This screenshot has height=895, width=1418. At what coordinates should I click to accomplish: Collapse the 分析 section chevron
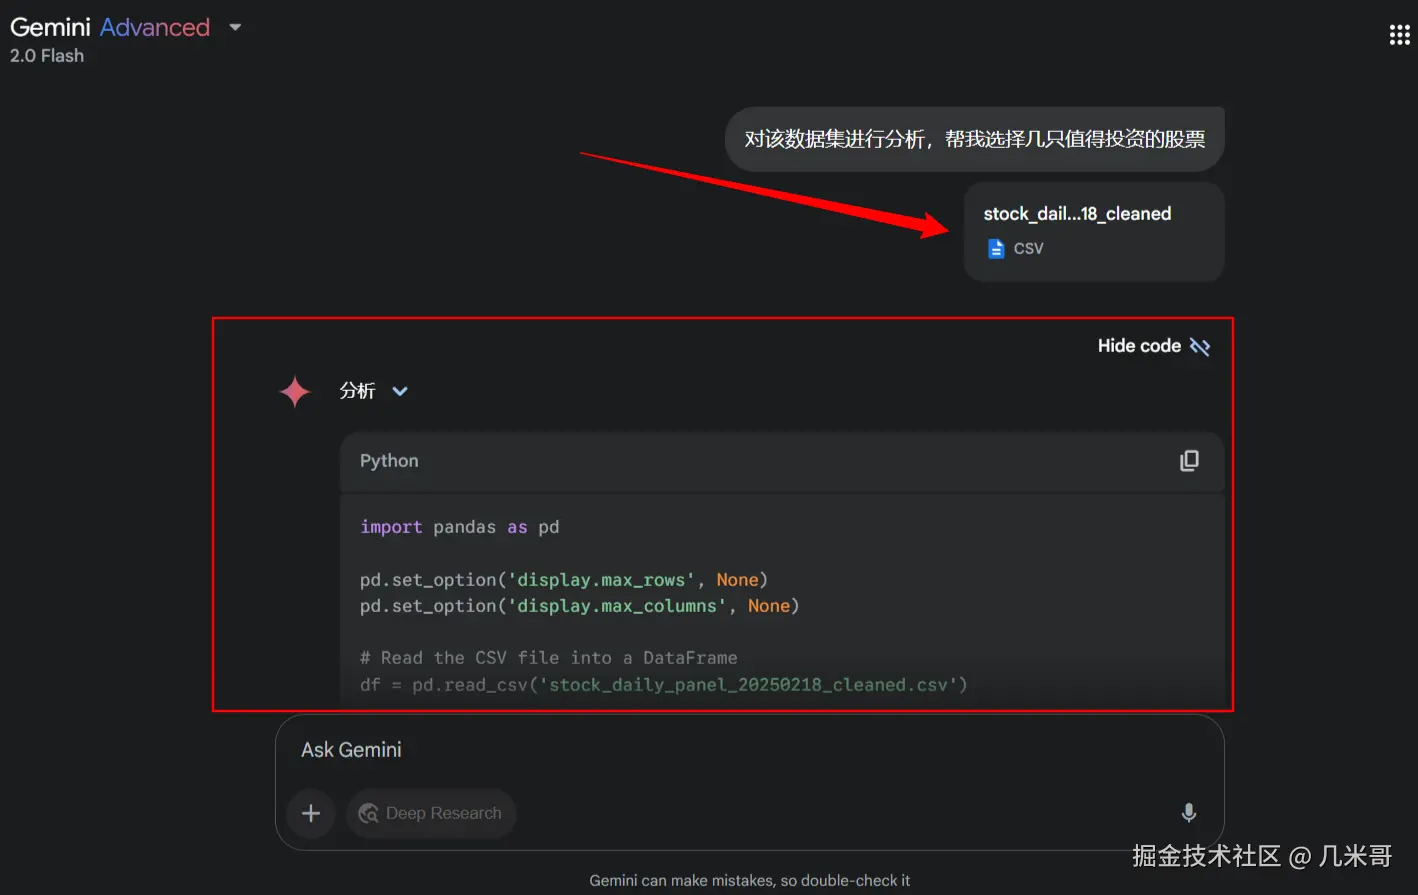400,391
